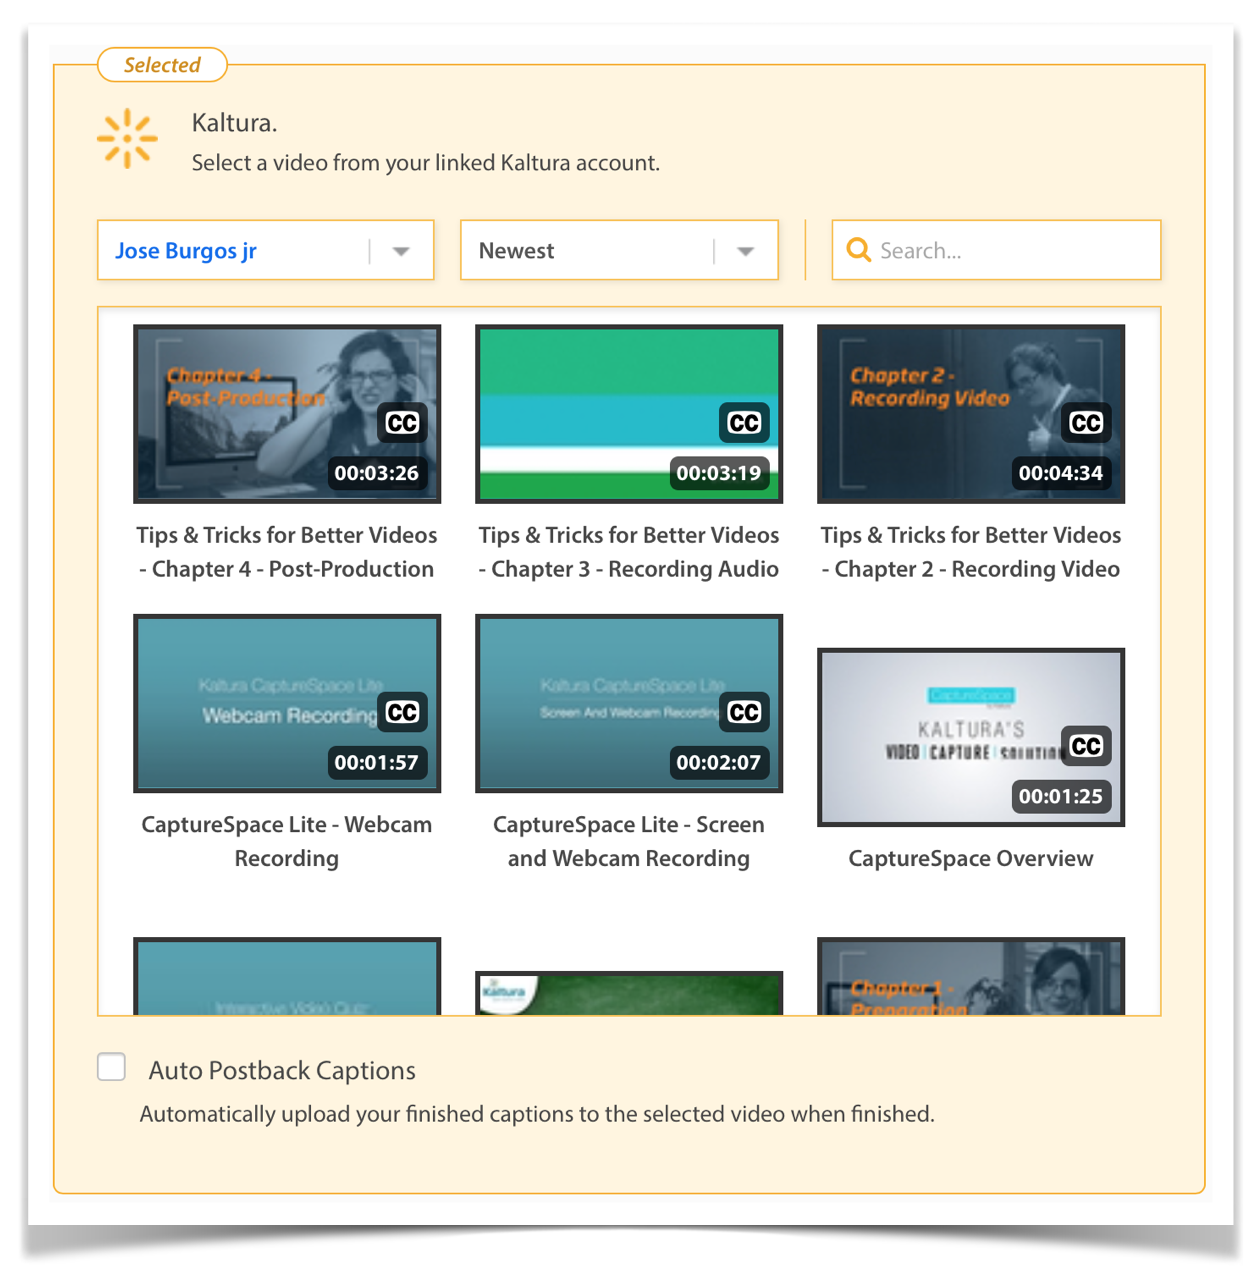
Task: Select the CaptureSpace Lite Webcam Recording thumbnail
Action: [x=287, y=703]
